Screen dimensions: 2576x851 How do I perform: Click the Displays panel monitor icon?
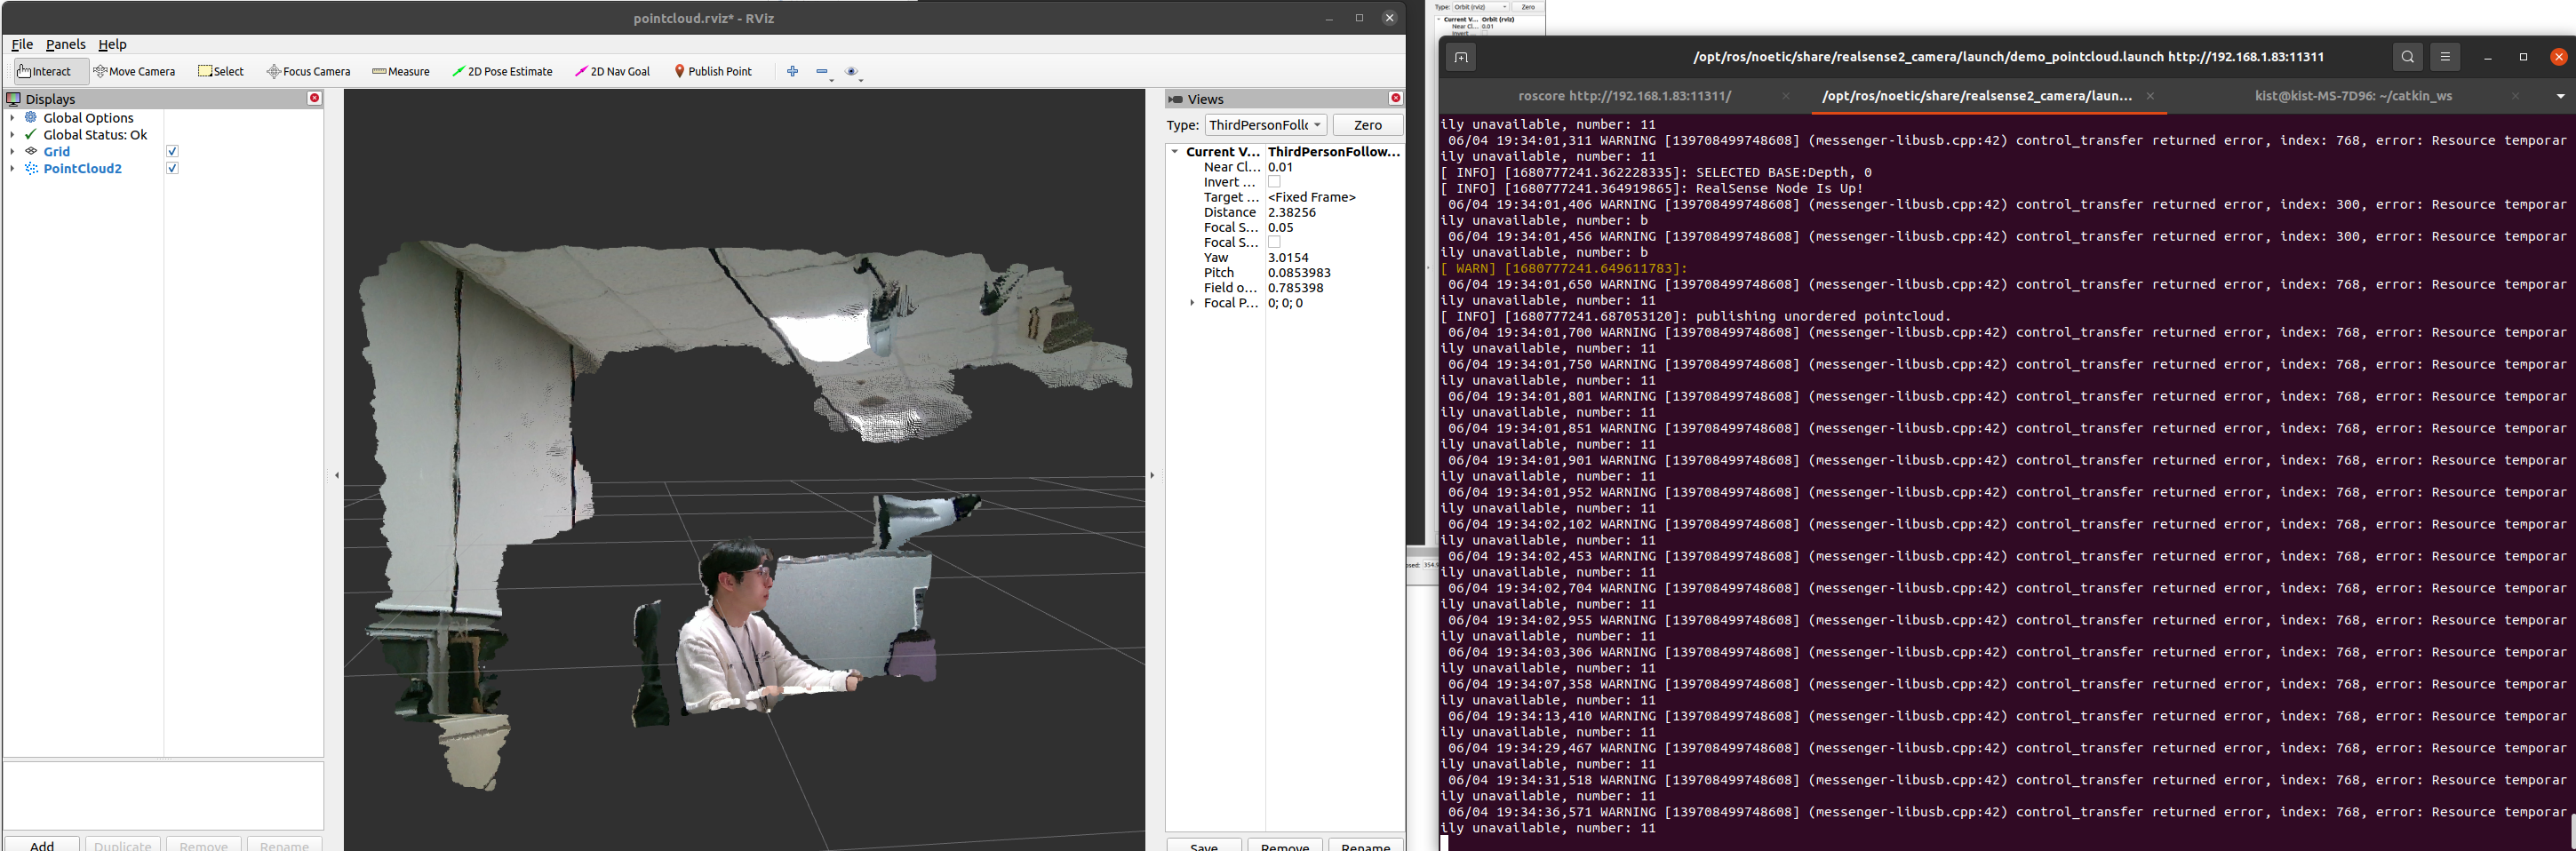pyautogui.click(x=14, y=99)
